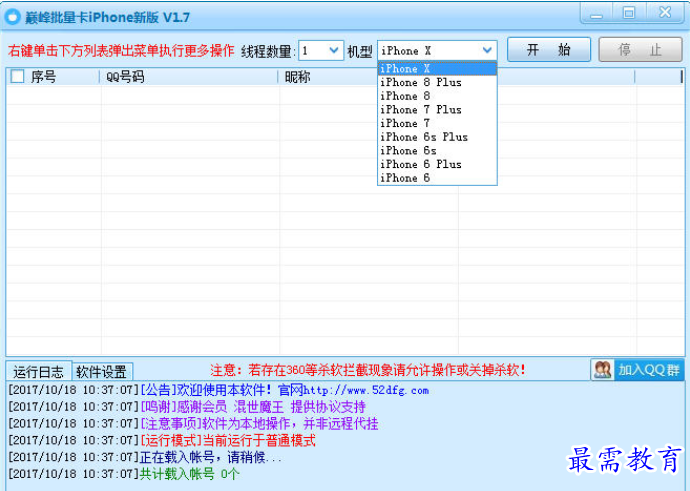Collapse the 机型 model dropdown arrow
The height and width of the screenshot is (491, 690).
[487, 51]
